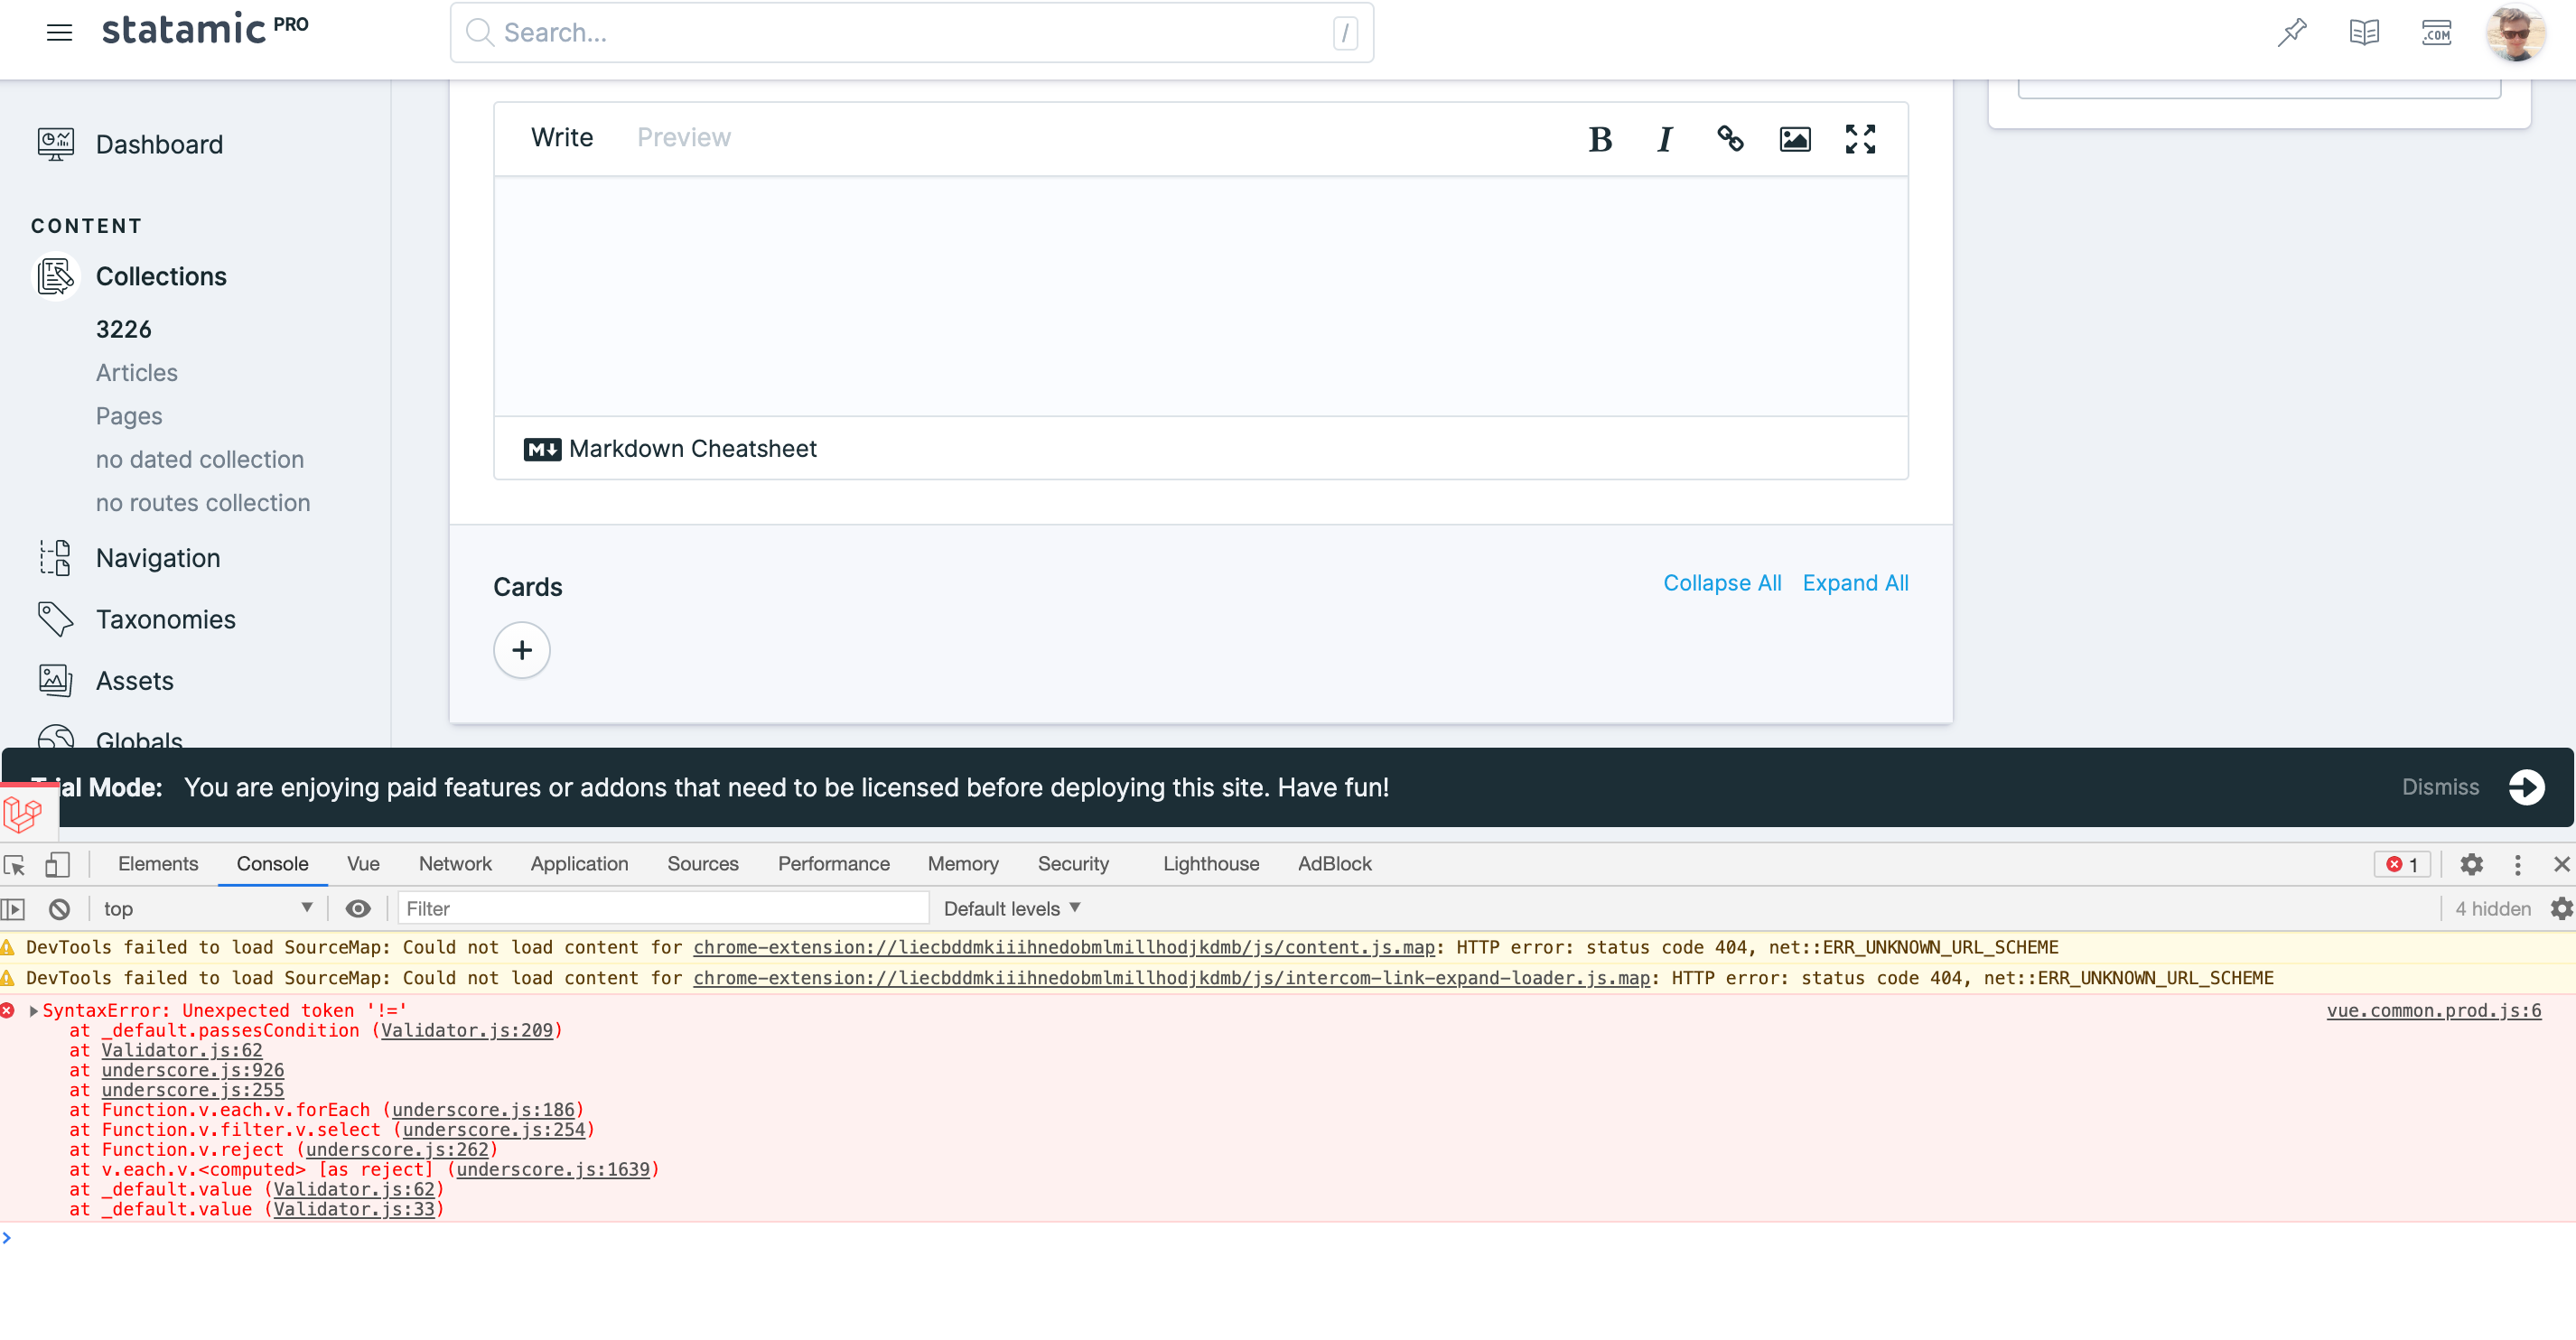Open DevTools settings gear
This screenshot has width=2576, height=1340.
[x=2471, y=864]
